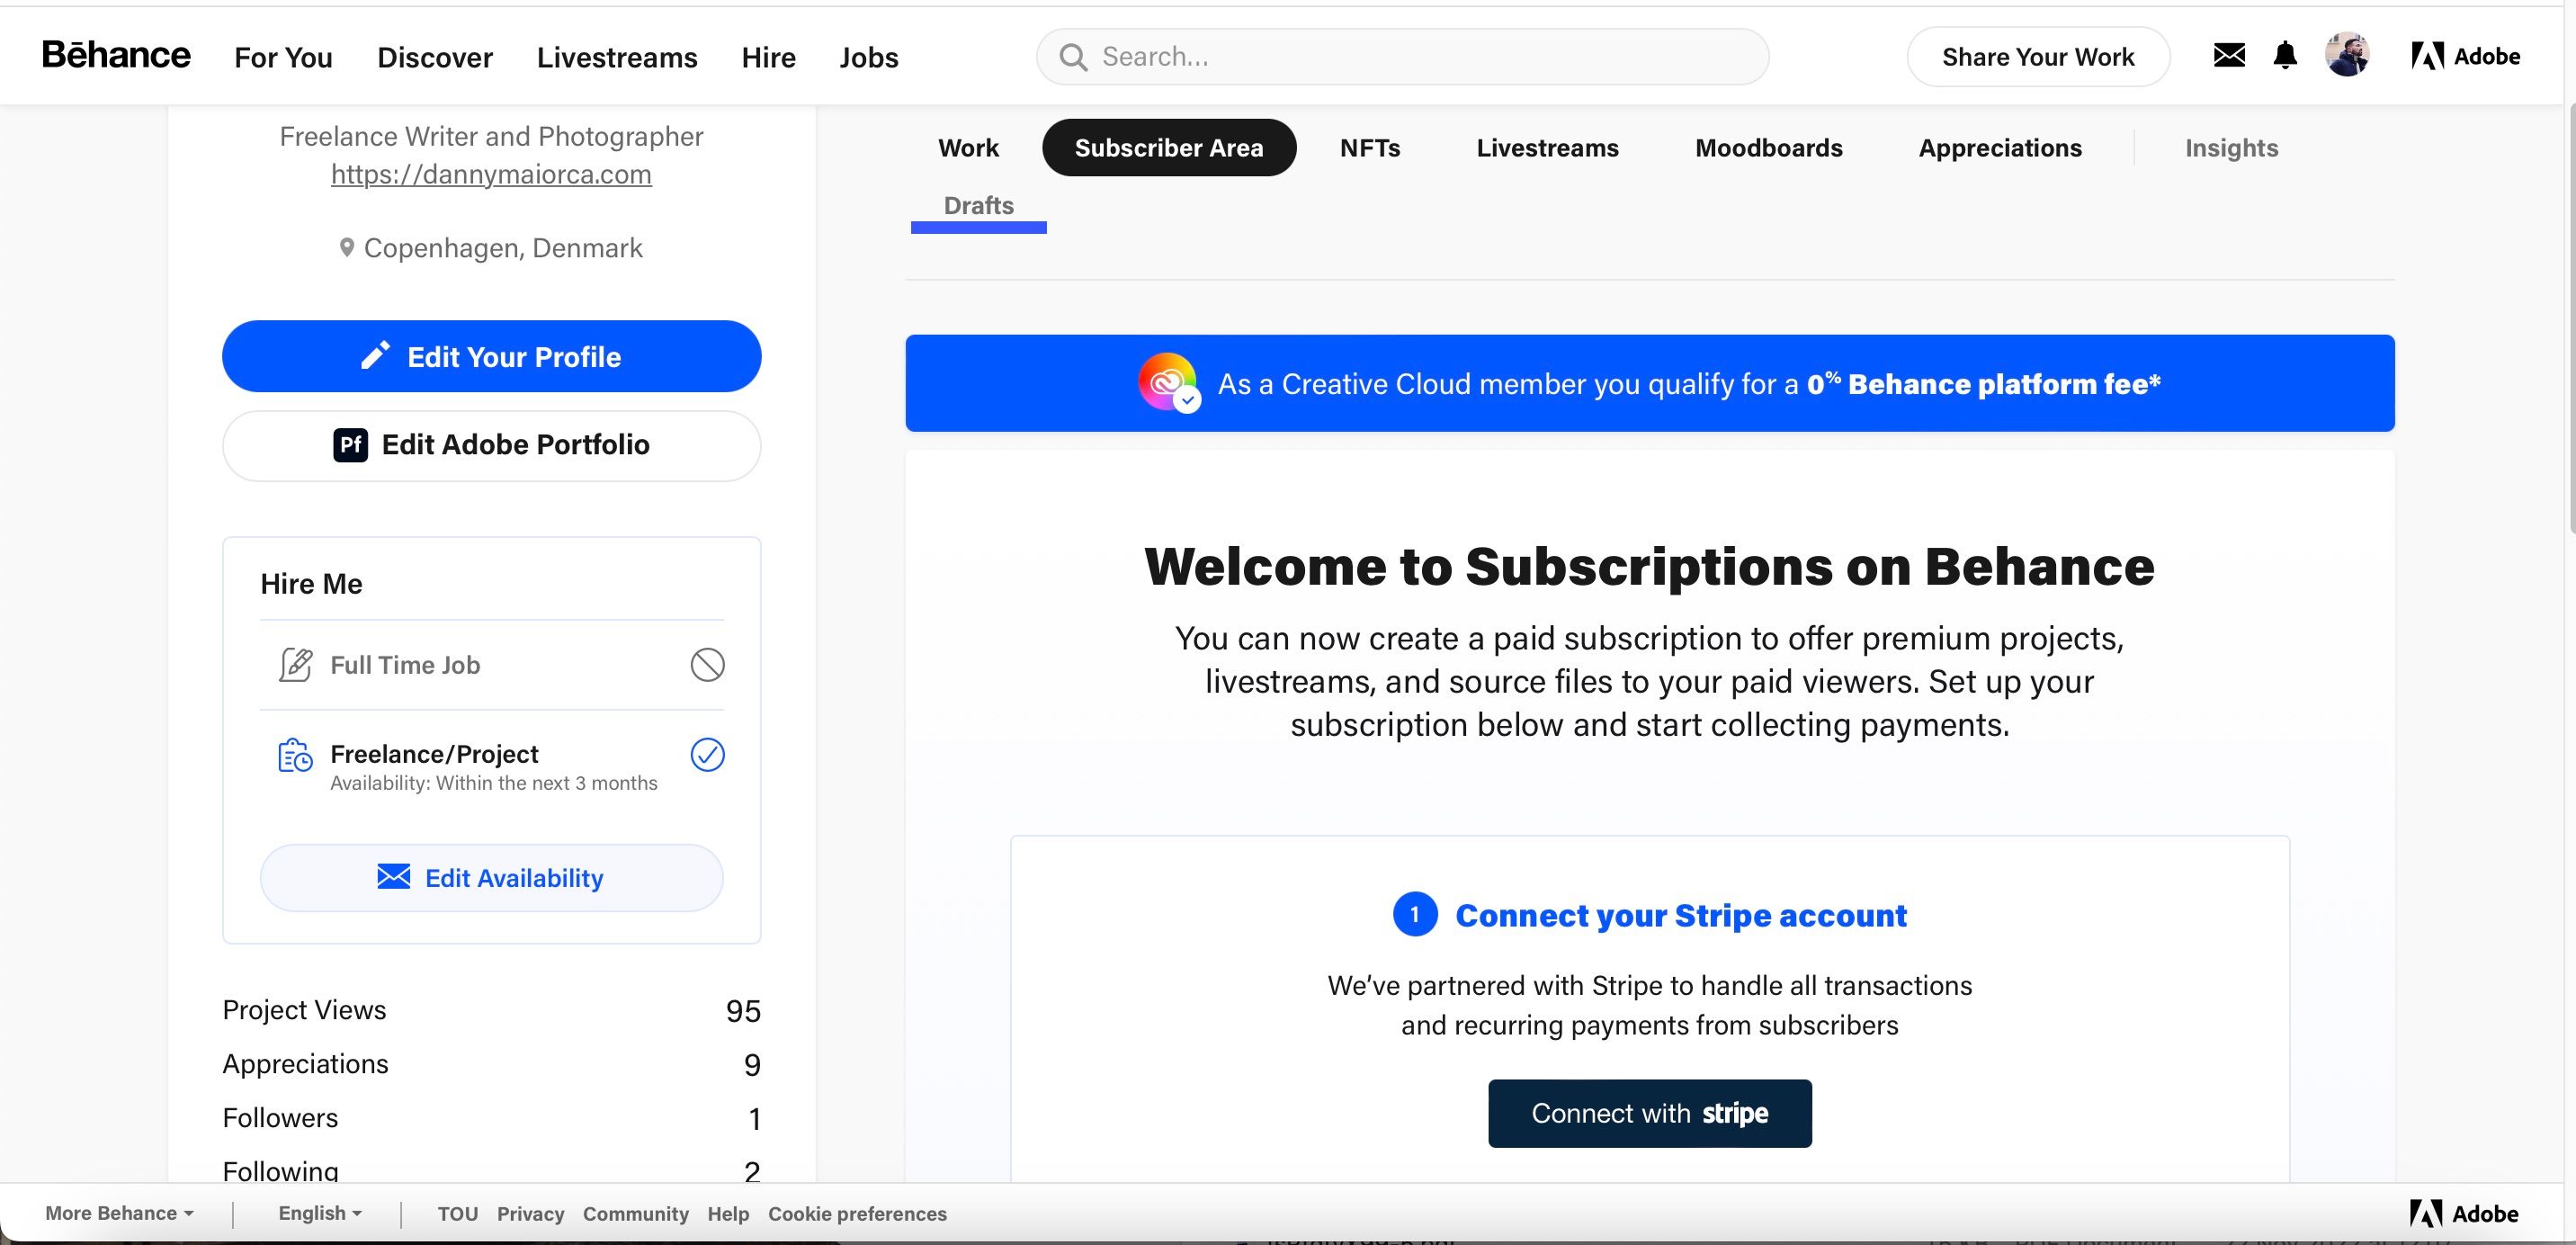The width and height of the screenshot is (2576, 1245).
Task: Click the messages envelope icon
Action: coord(2231,54)
